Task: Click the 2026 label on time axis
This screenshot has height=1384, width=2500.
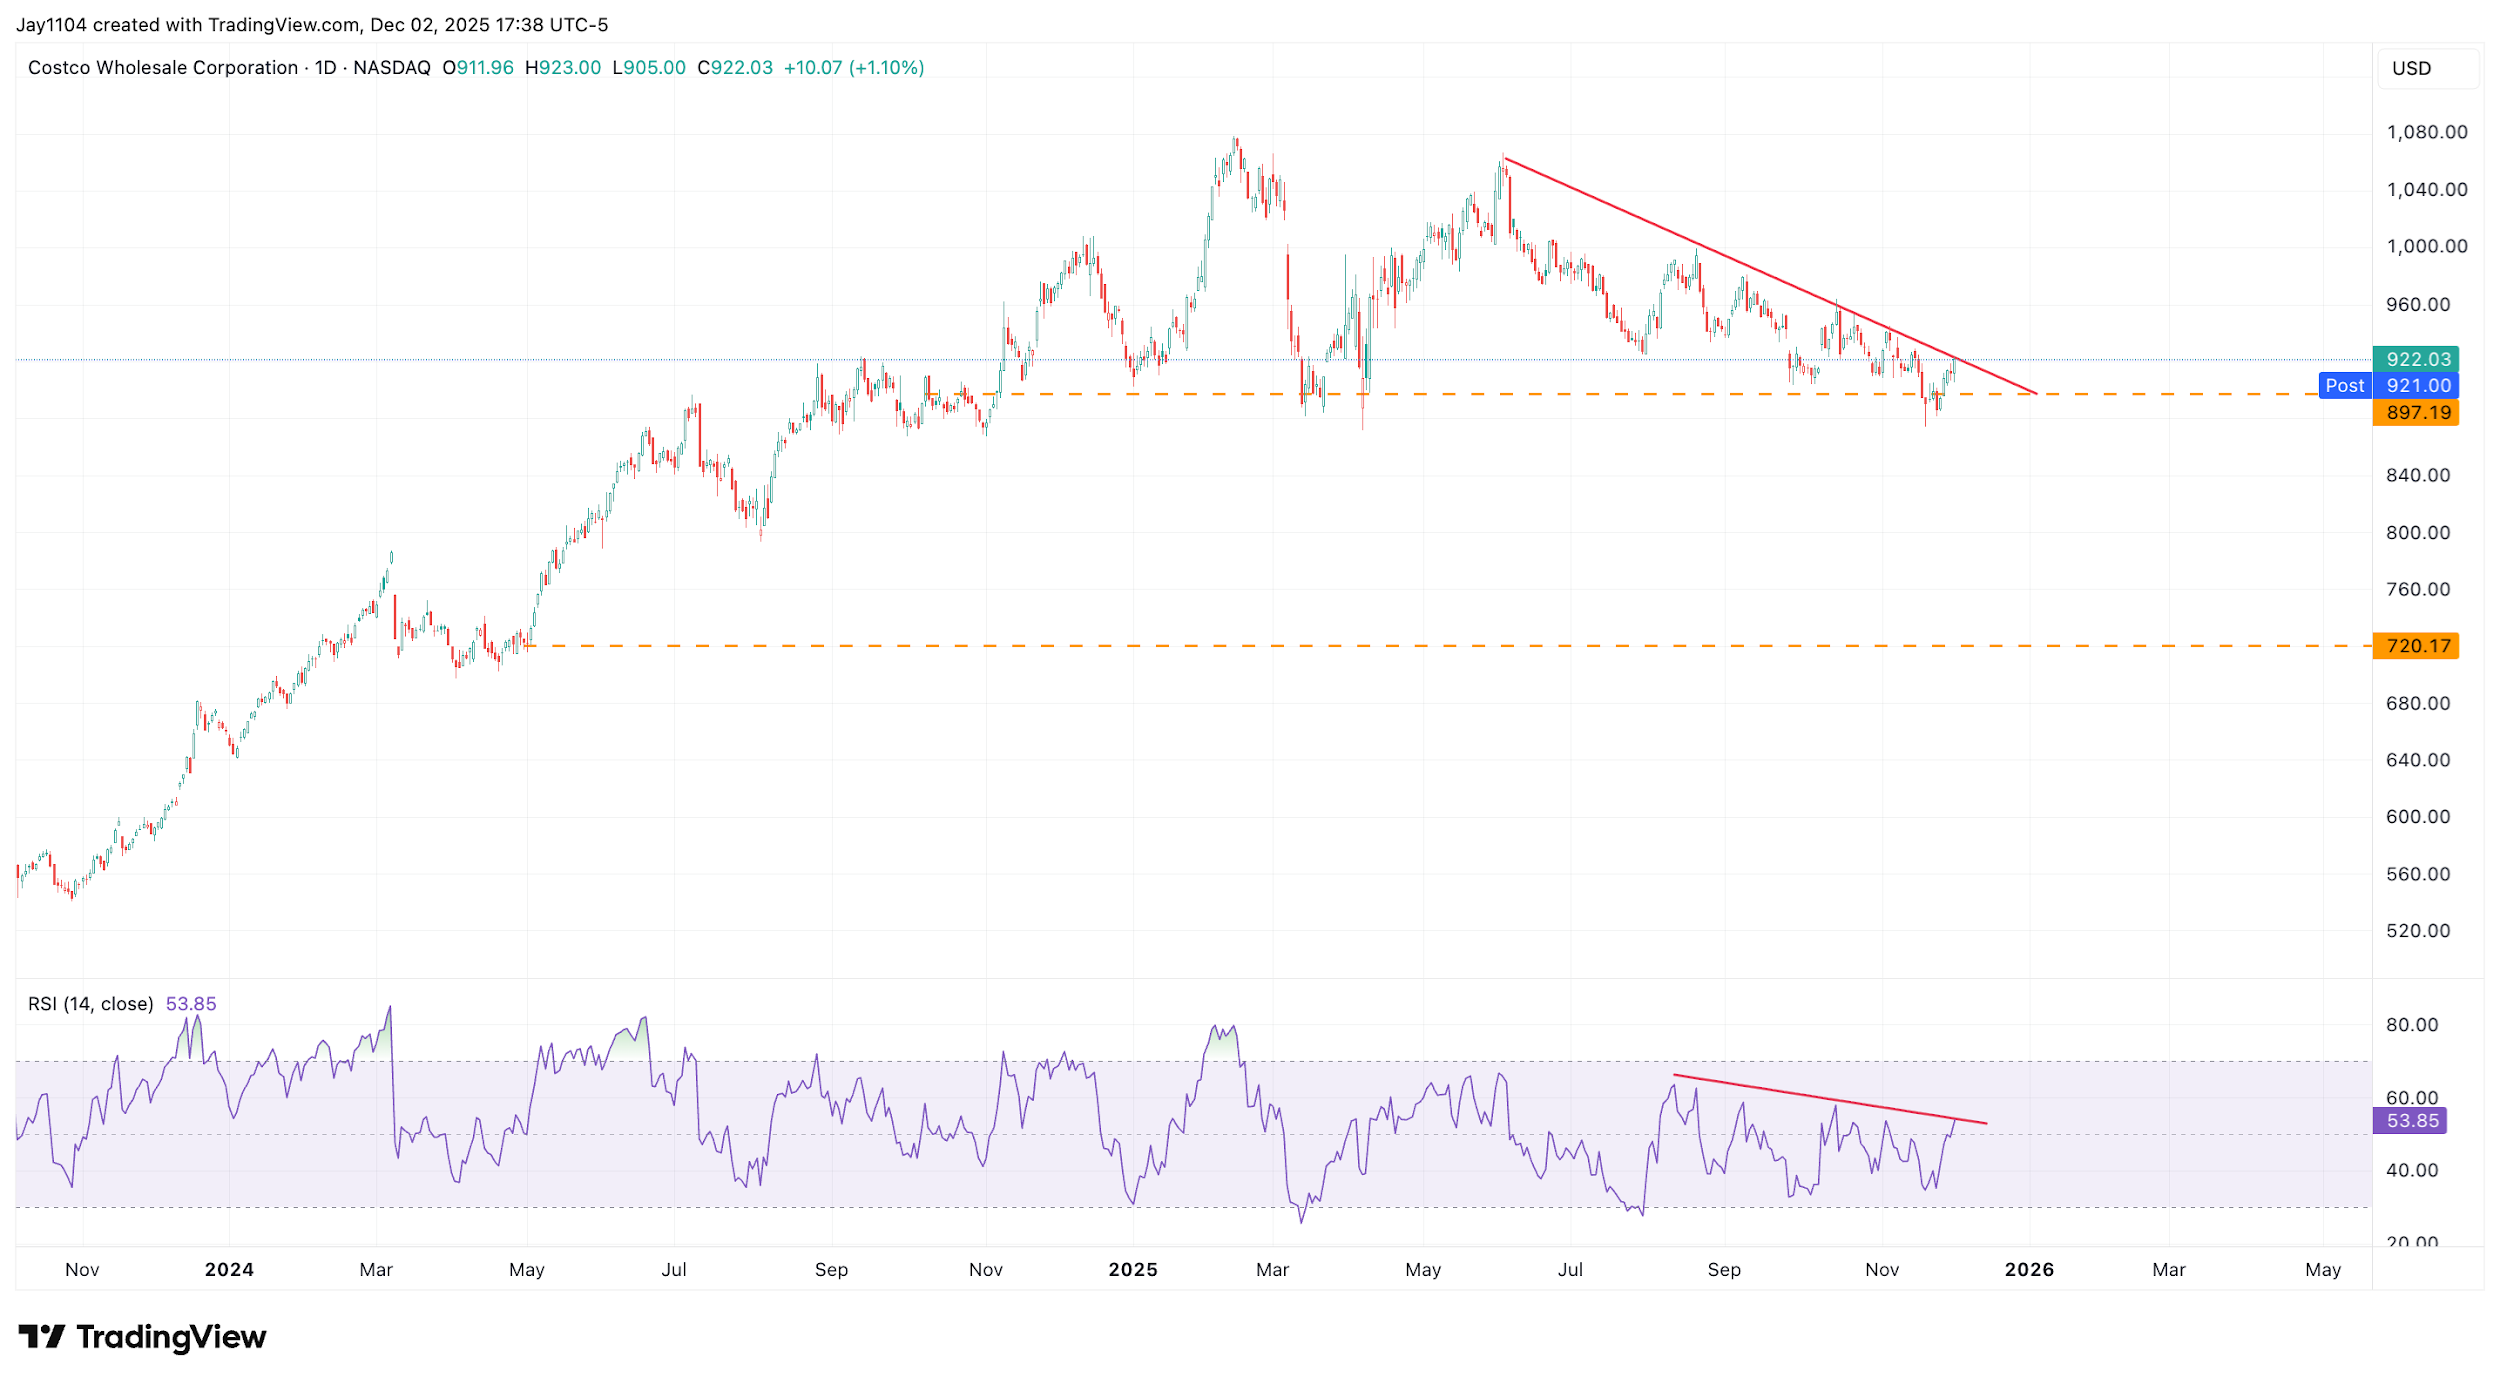Action: click(2028, 1269)
